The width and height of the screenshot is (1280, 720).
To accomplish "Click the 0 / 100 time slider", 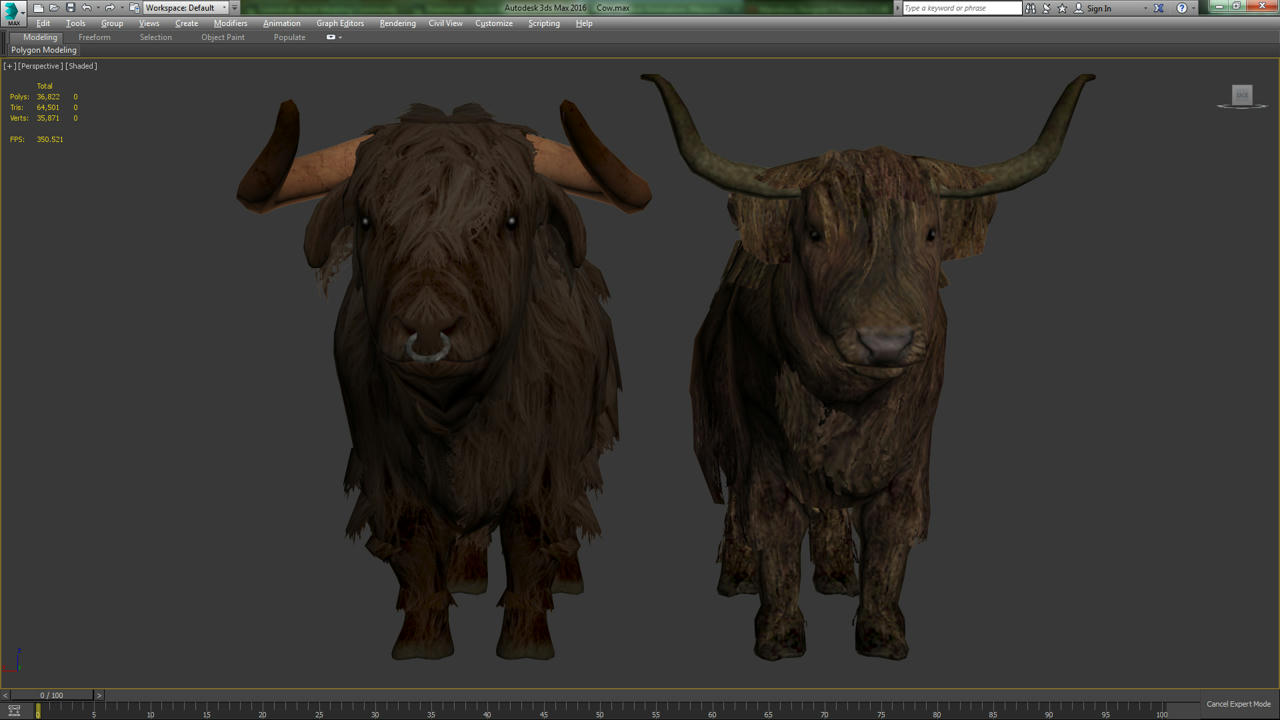I will point(52,695).
